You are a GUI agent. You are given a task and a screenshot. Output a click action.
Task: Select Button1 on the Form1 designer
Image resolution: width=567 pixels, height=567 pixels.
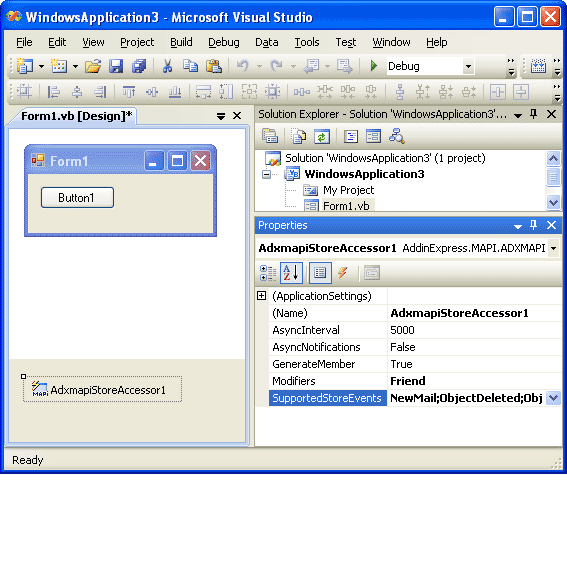pyautogui.click(x=77, y=198)
